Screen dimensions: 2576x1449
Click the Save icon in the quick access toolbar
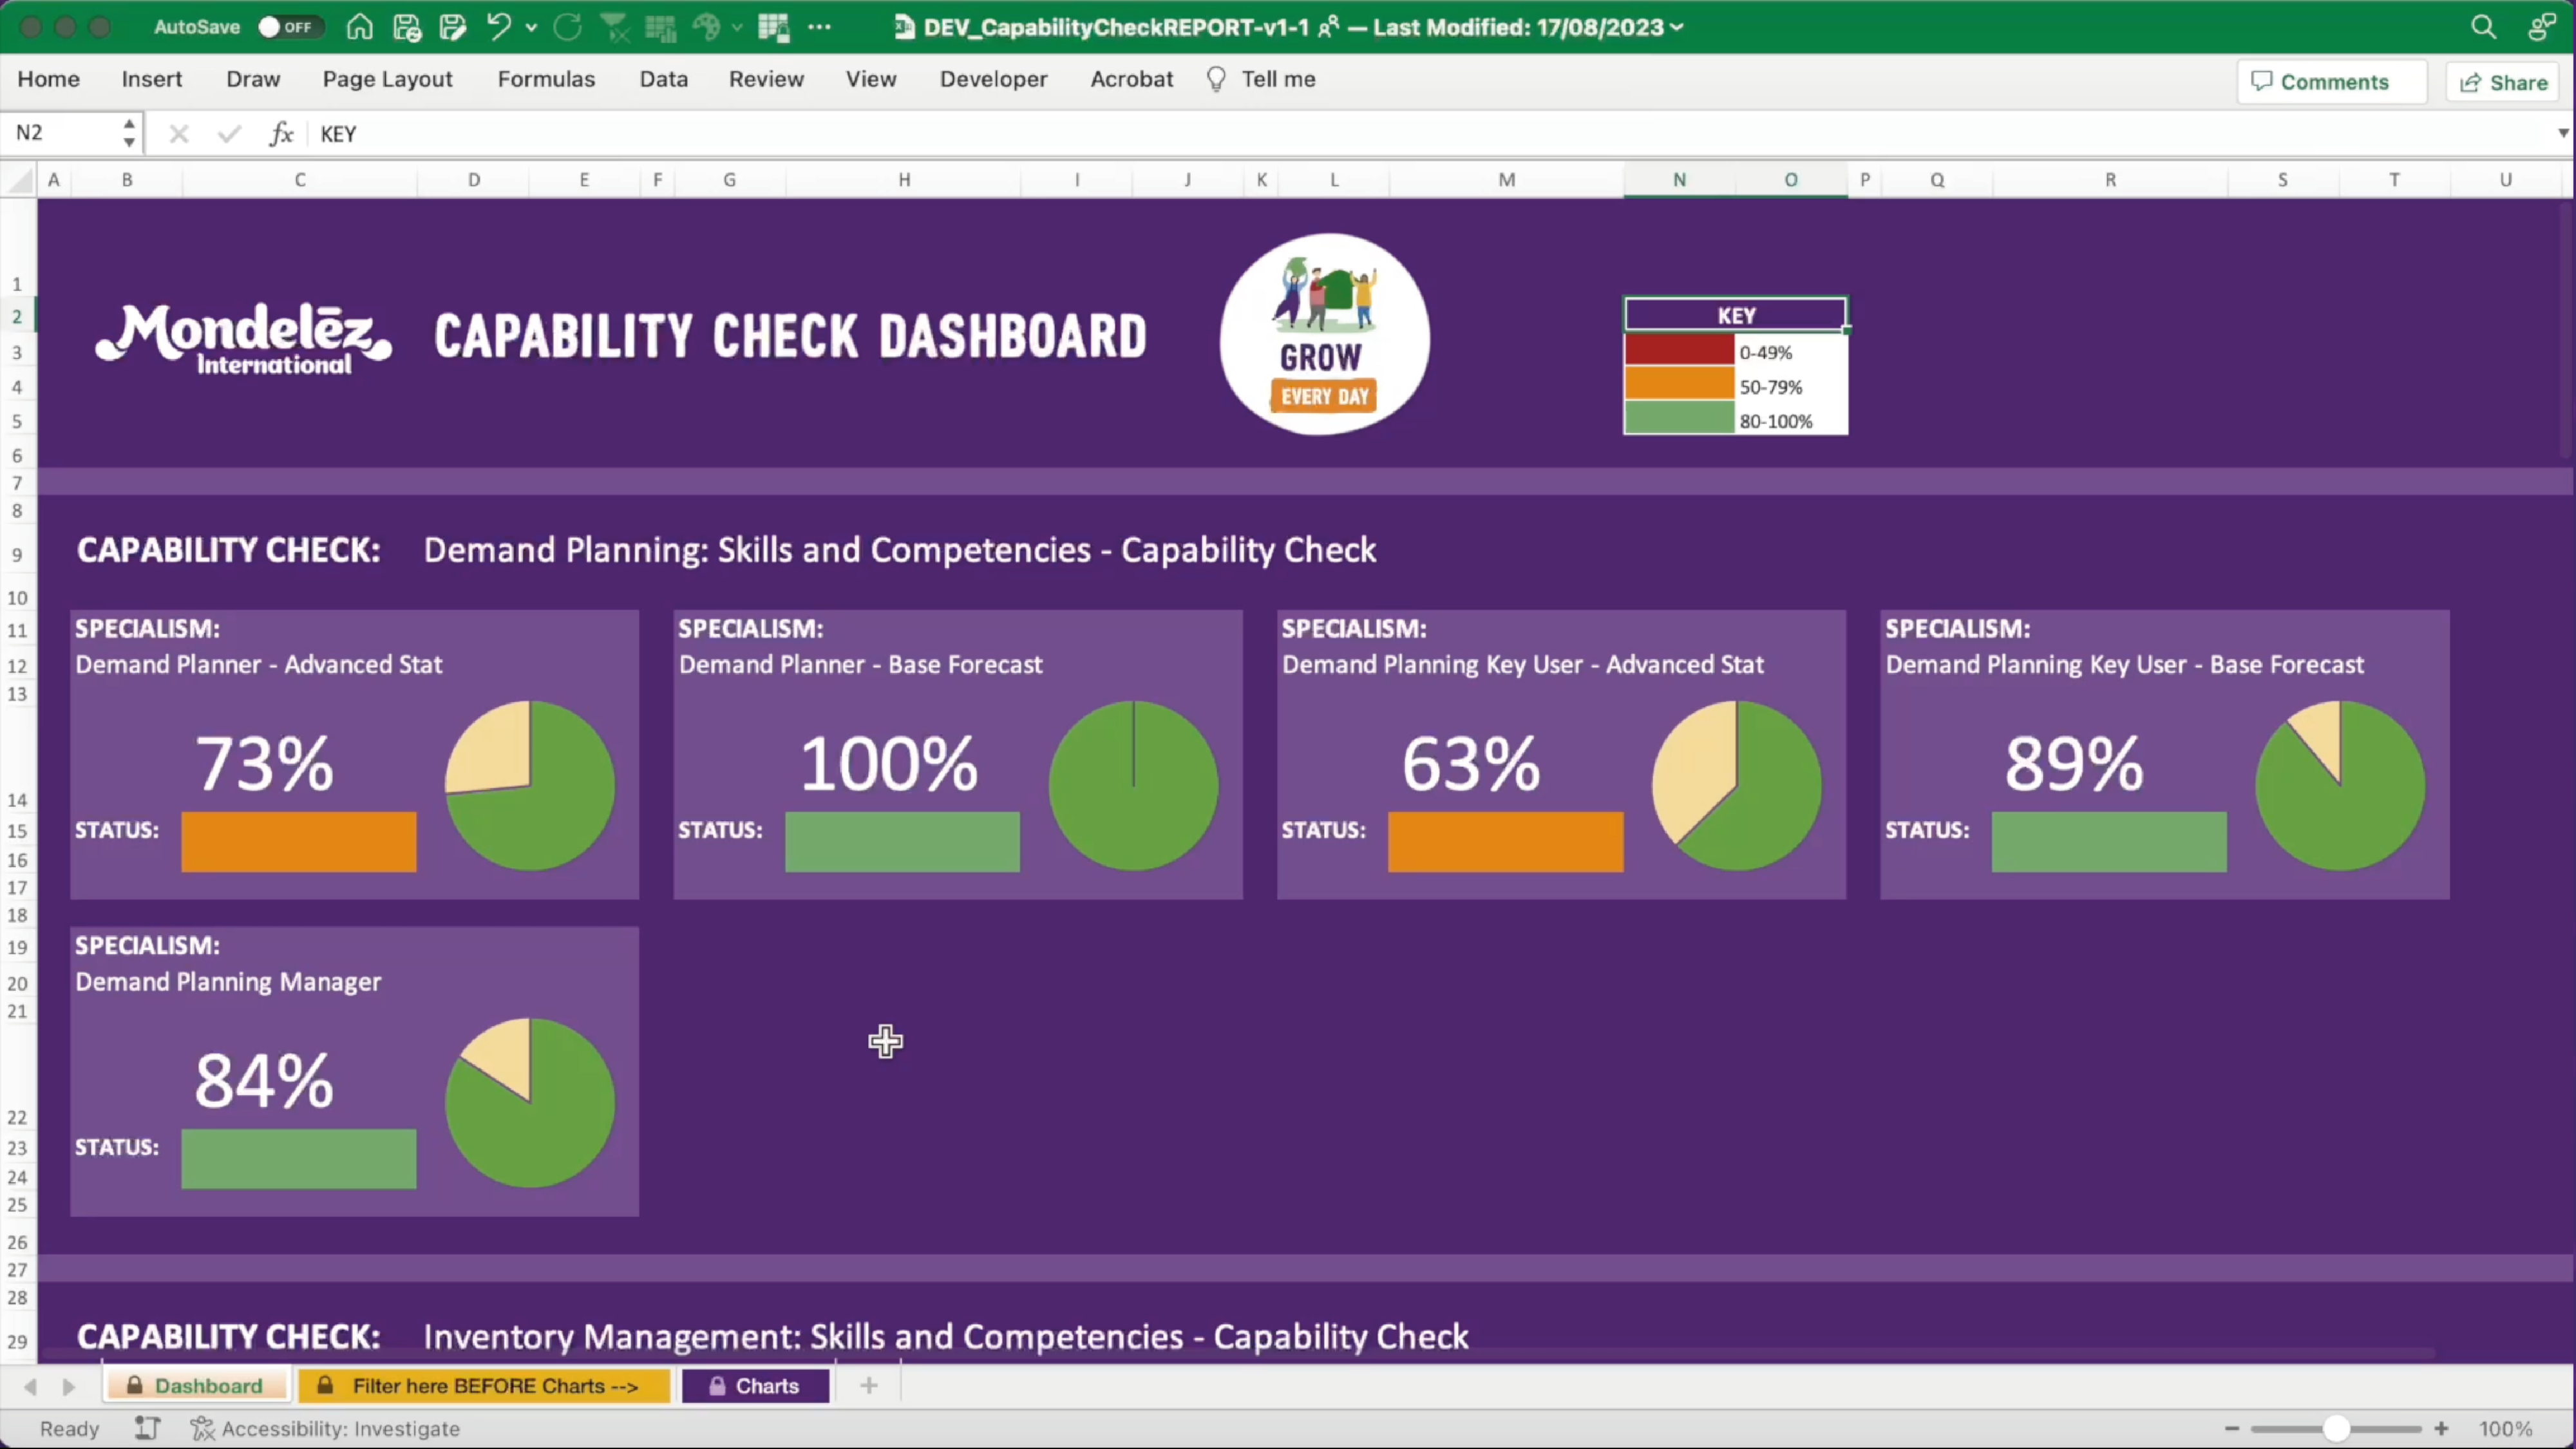406,27
